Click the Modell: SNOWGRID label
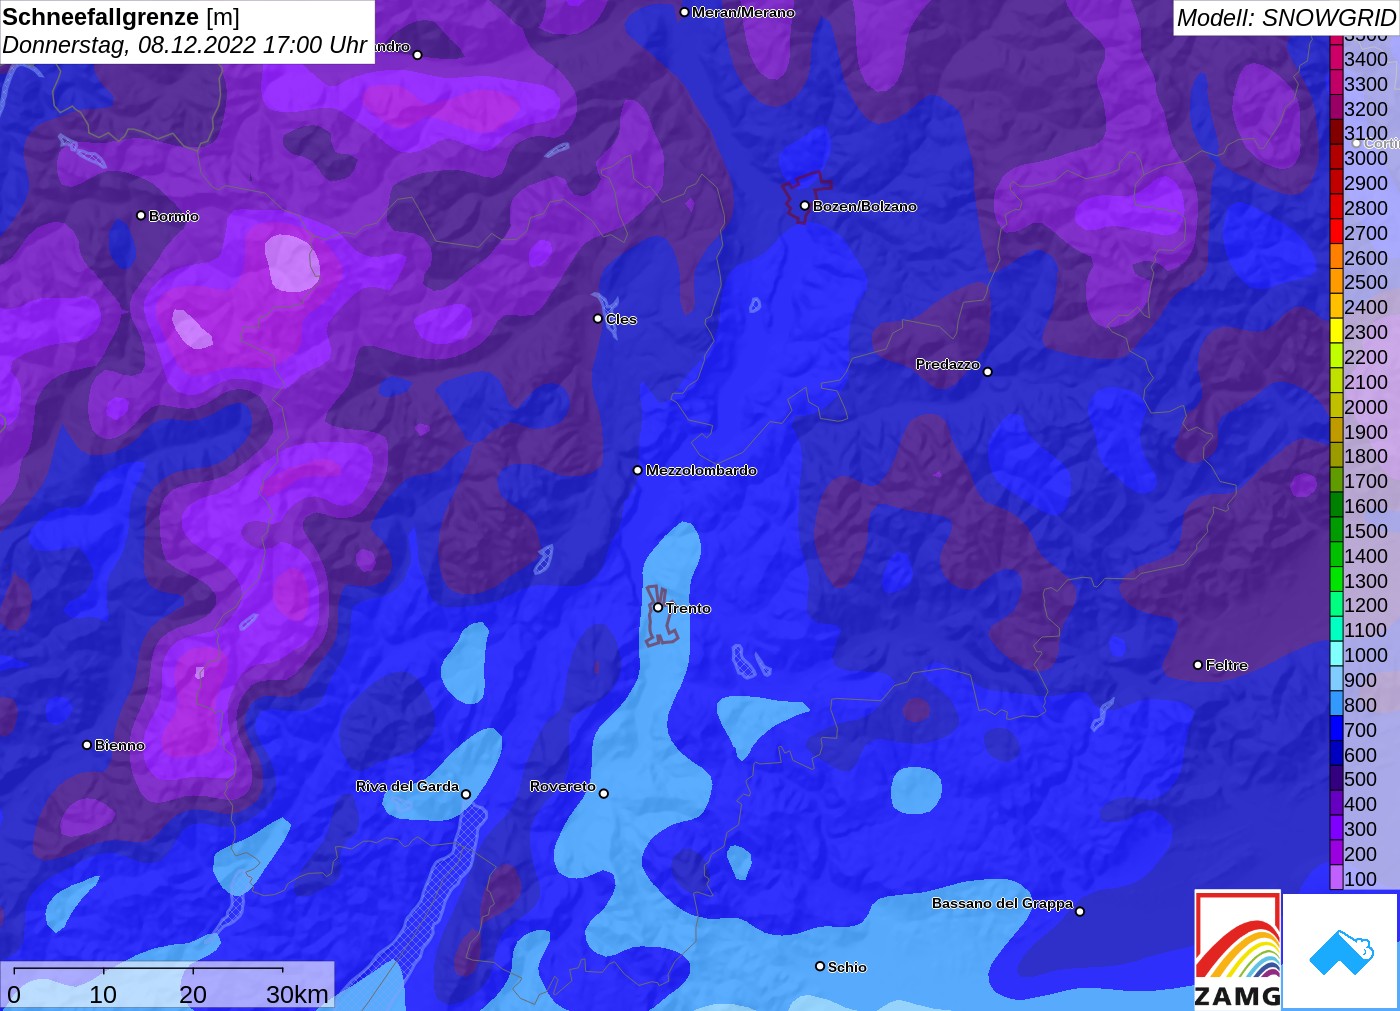The height and width of the screenshot is (1011, 1400). 1285,18
